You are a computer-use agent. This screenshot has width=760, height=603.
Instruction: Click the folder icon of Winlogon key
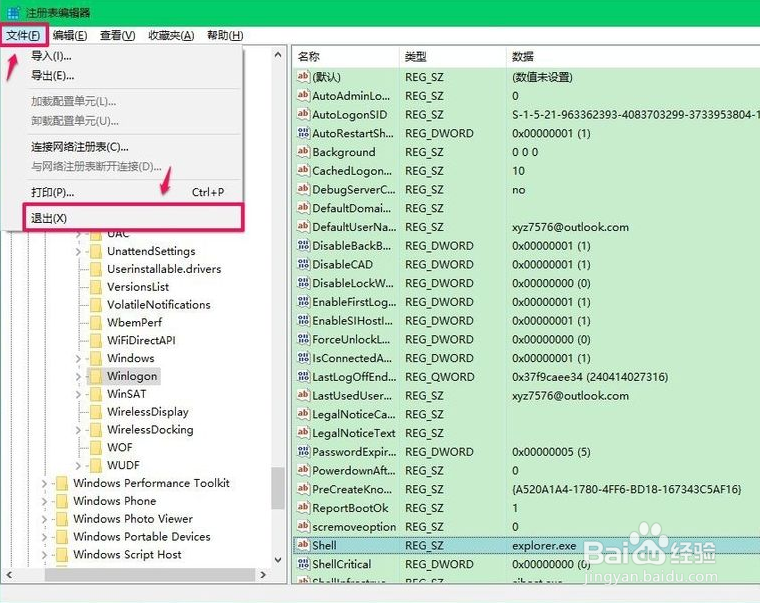point(96,376)
